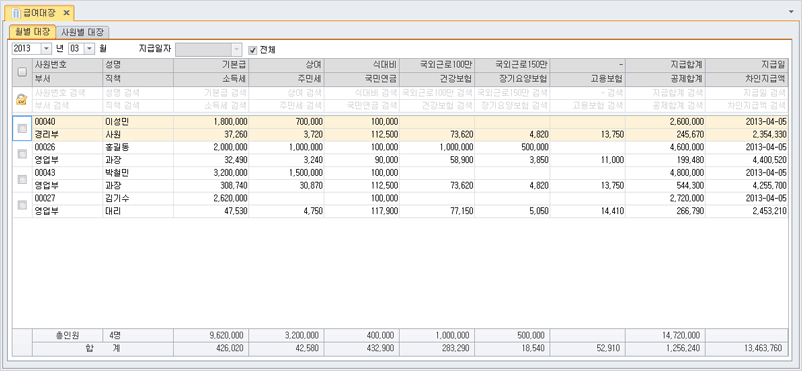Click the 1,500,000 bonus cell
This screenshot has width=802, height=371.
tap(286, 173)
